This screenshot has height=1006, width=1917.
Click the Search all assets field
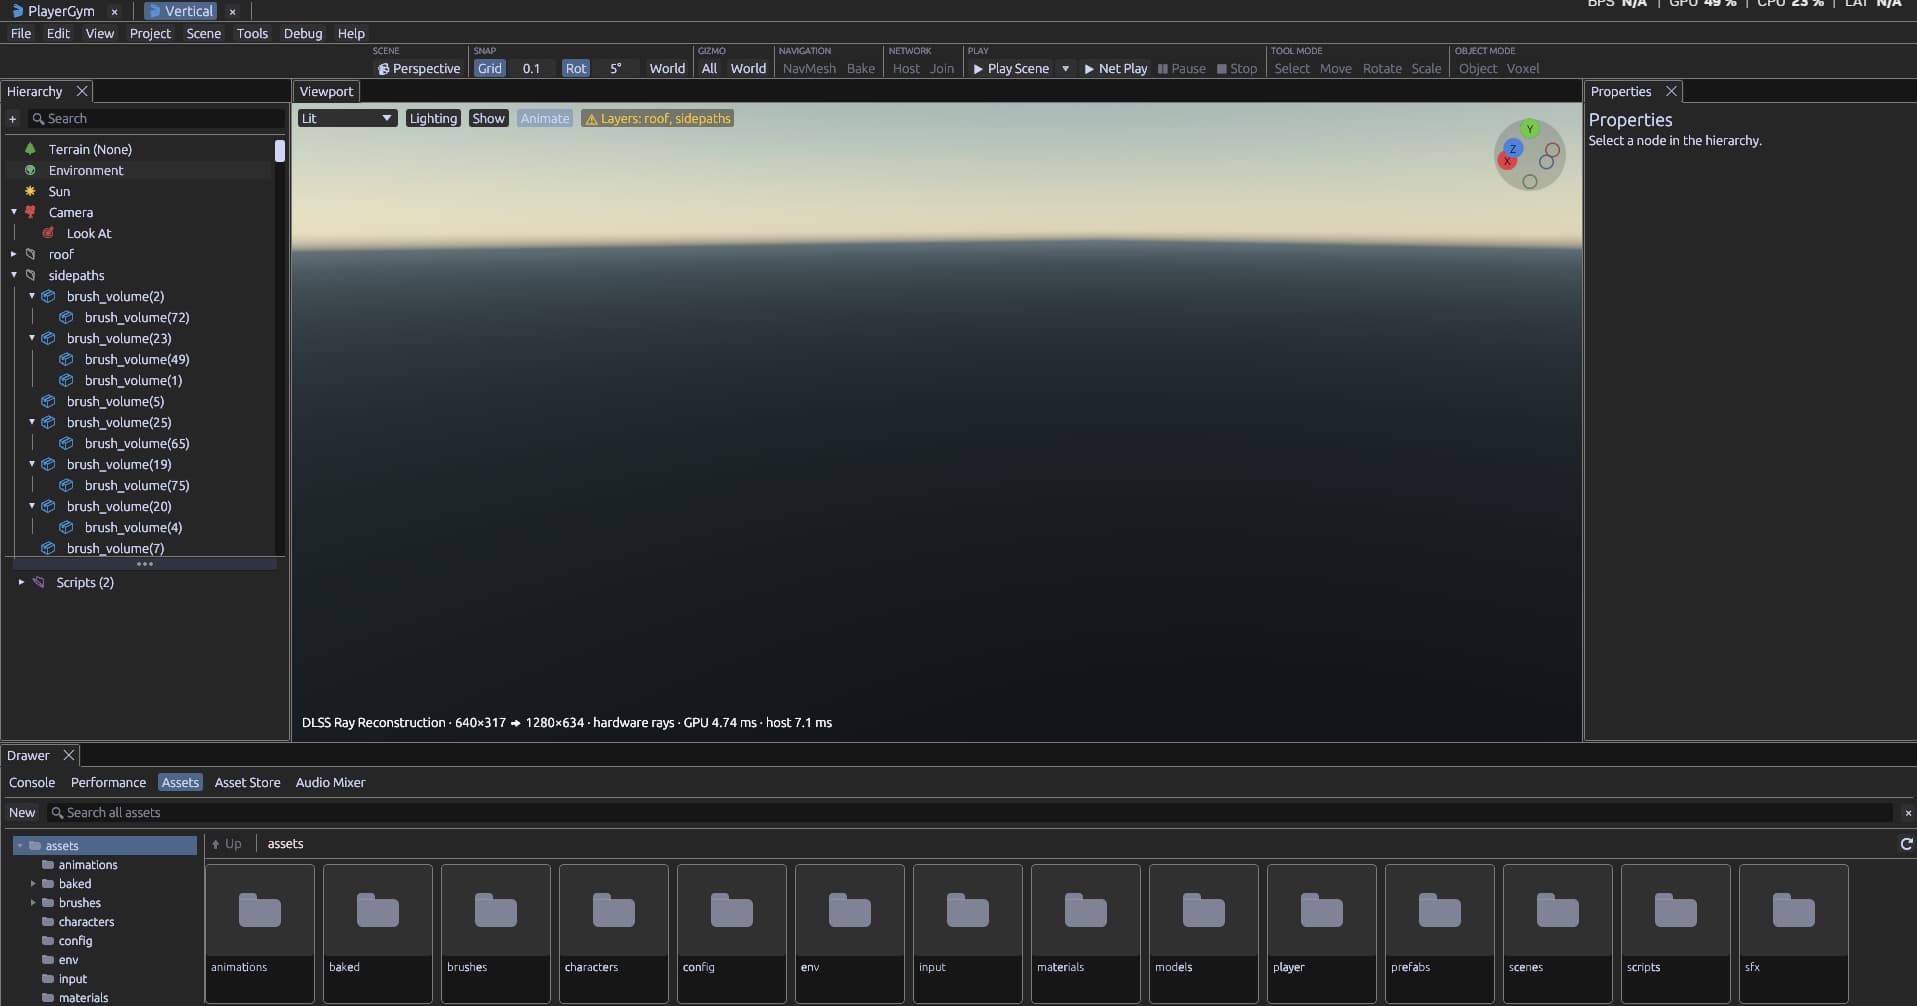tap(969, 813)
